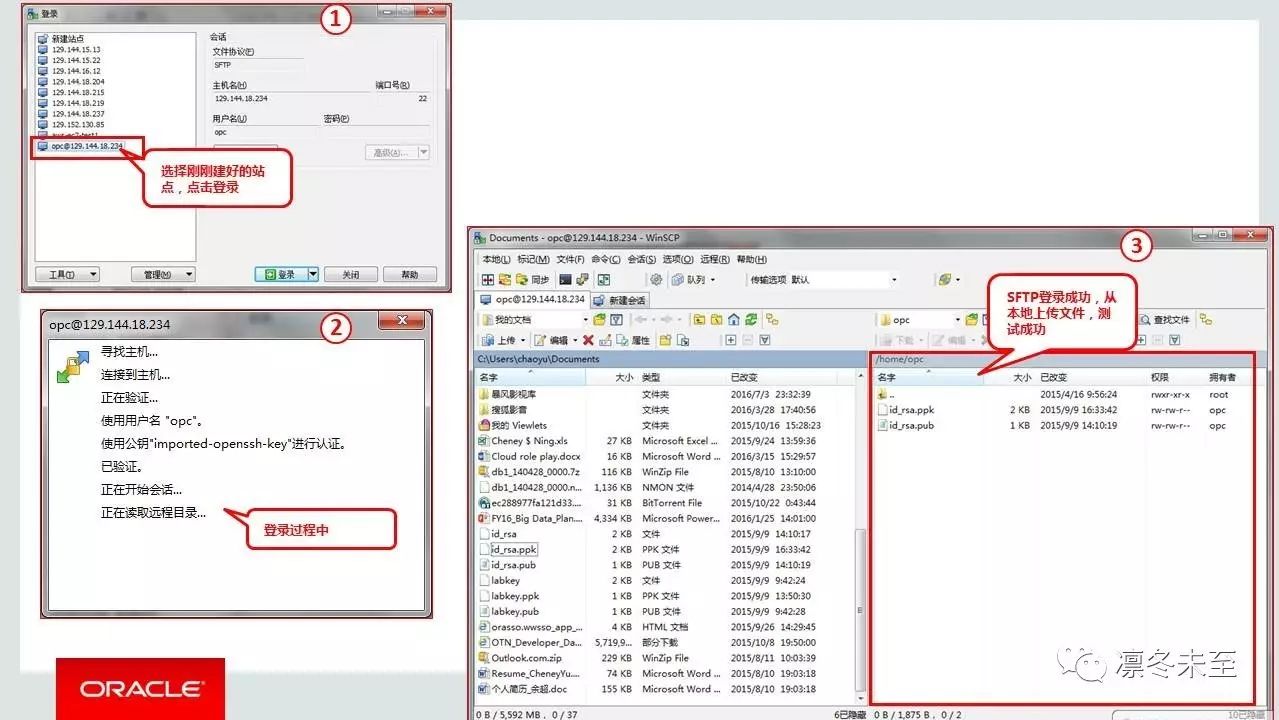The image size is (1279, 720).
Task: Click the local panel Filter icon beside 我的文档
Action: (616, 320)
